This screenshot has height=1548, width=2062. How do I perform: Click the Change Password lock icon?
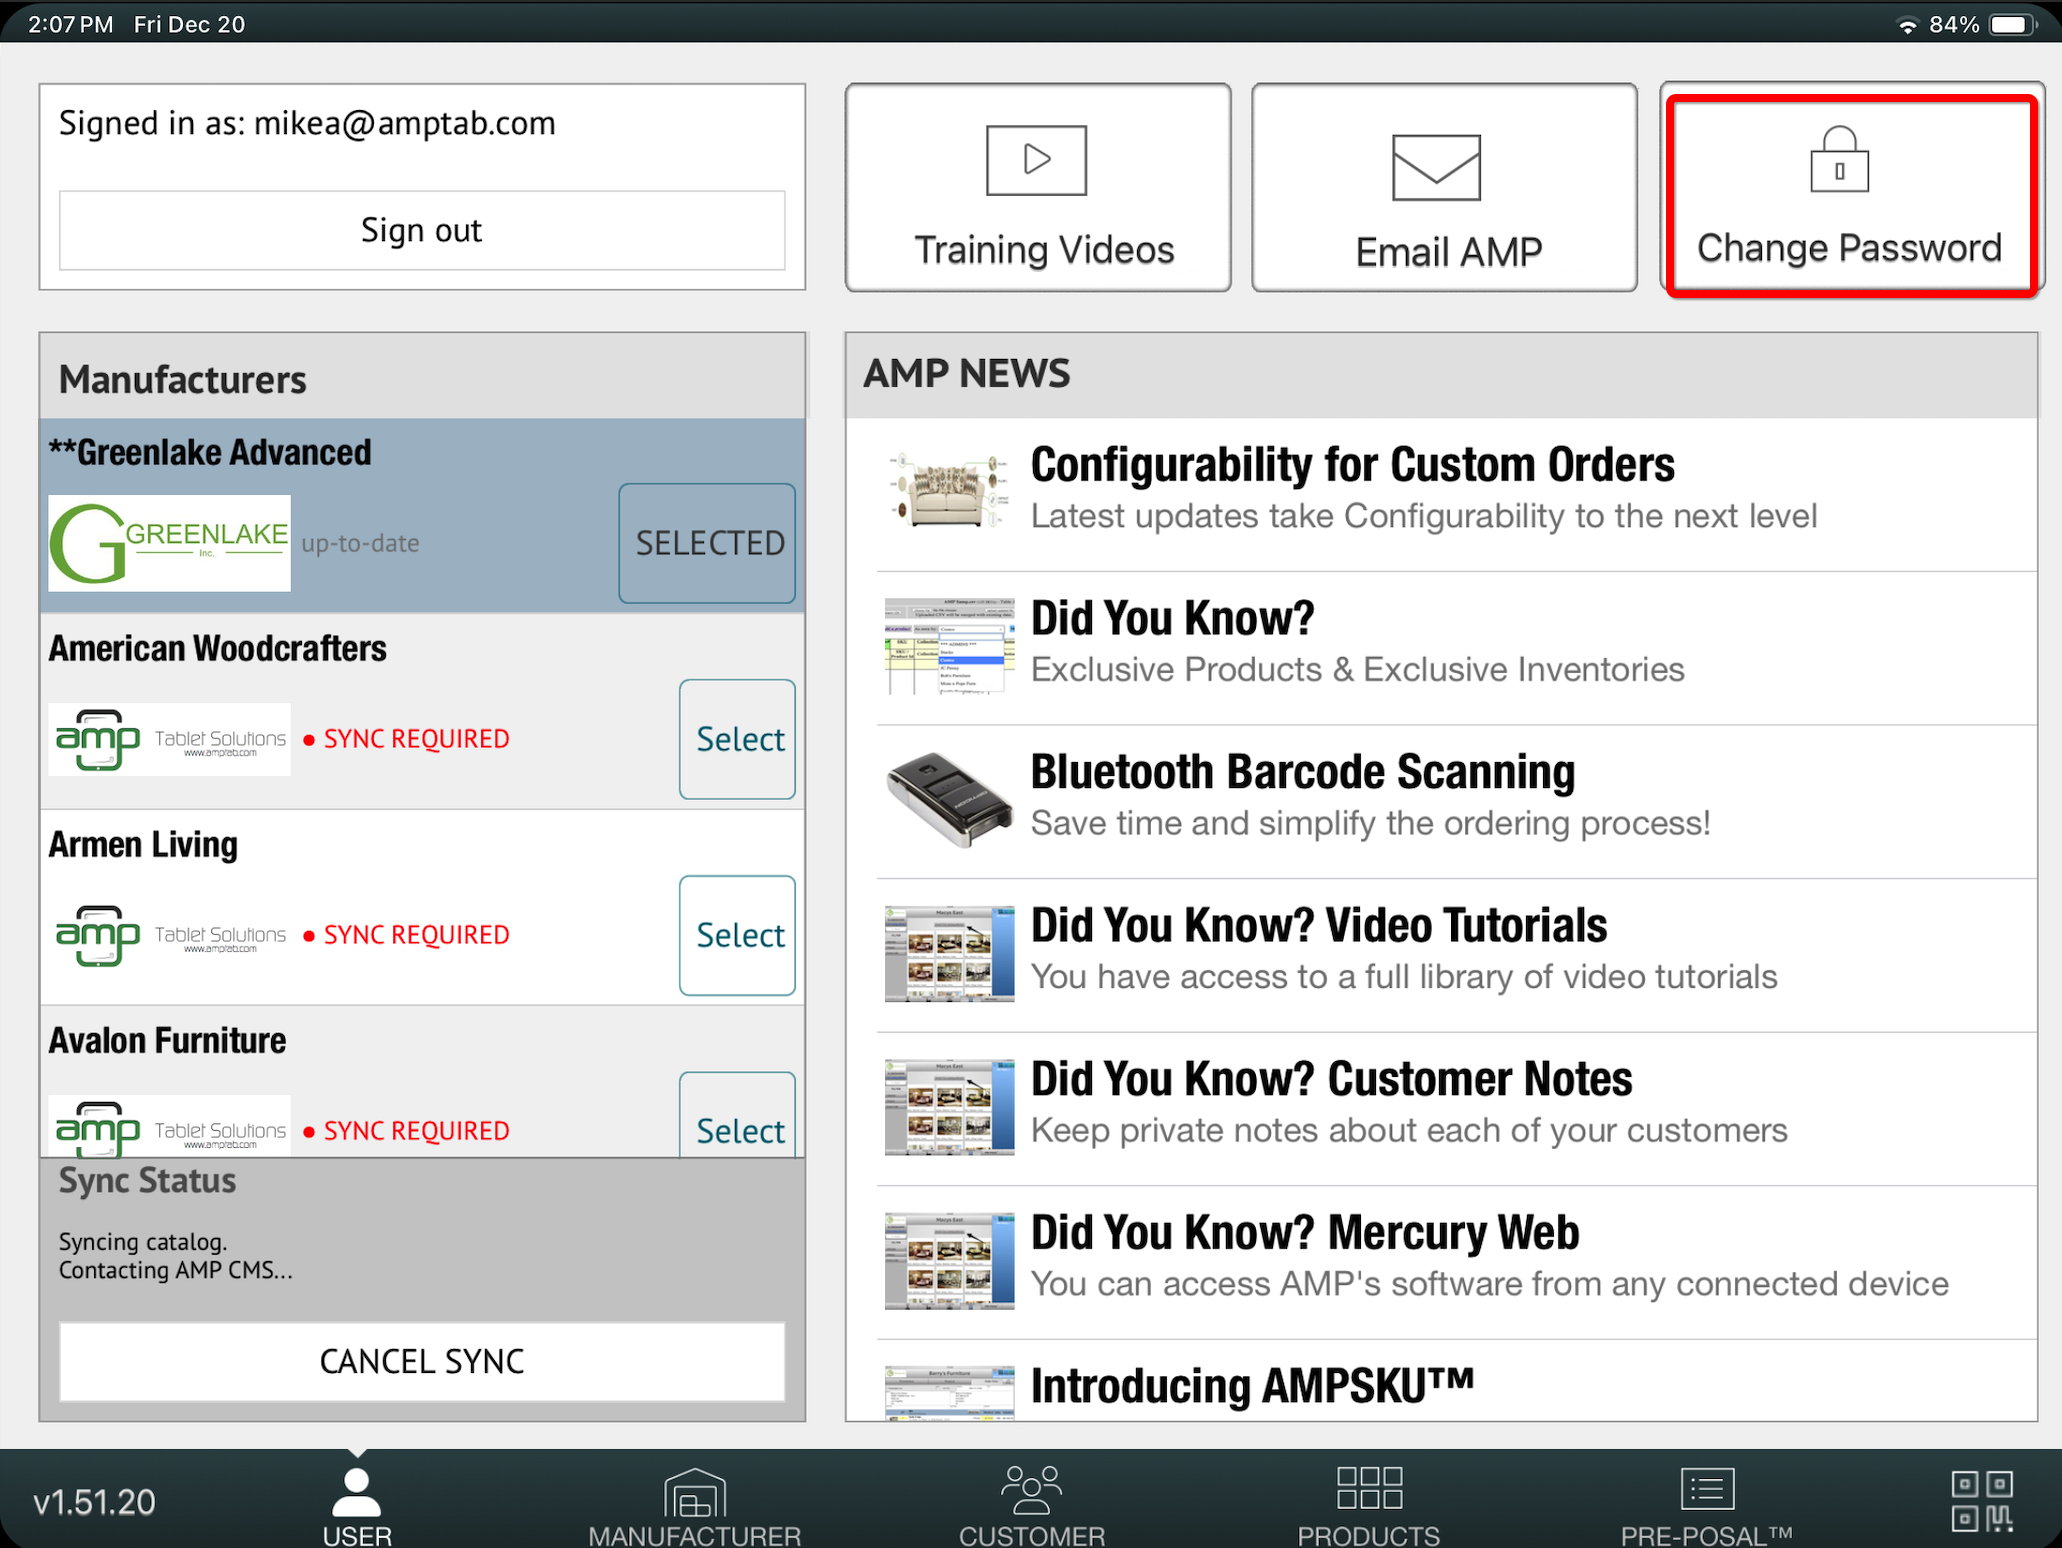[1838, 160]
